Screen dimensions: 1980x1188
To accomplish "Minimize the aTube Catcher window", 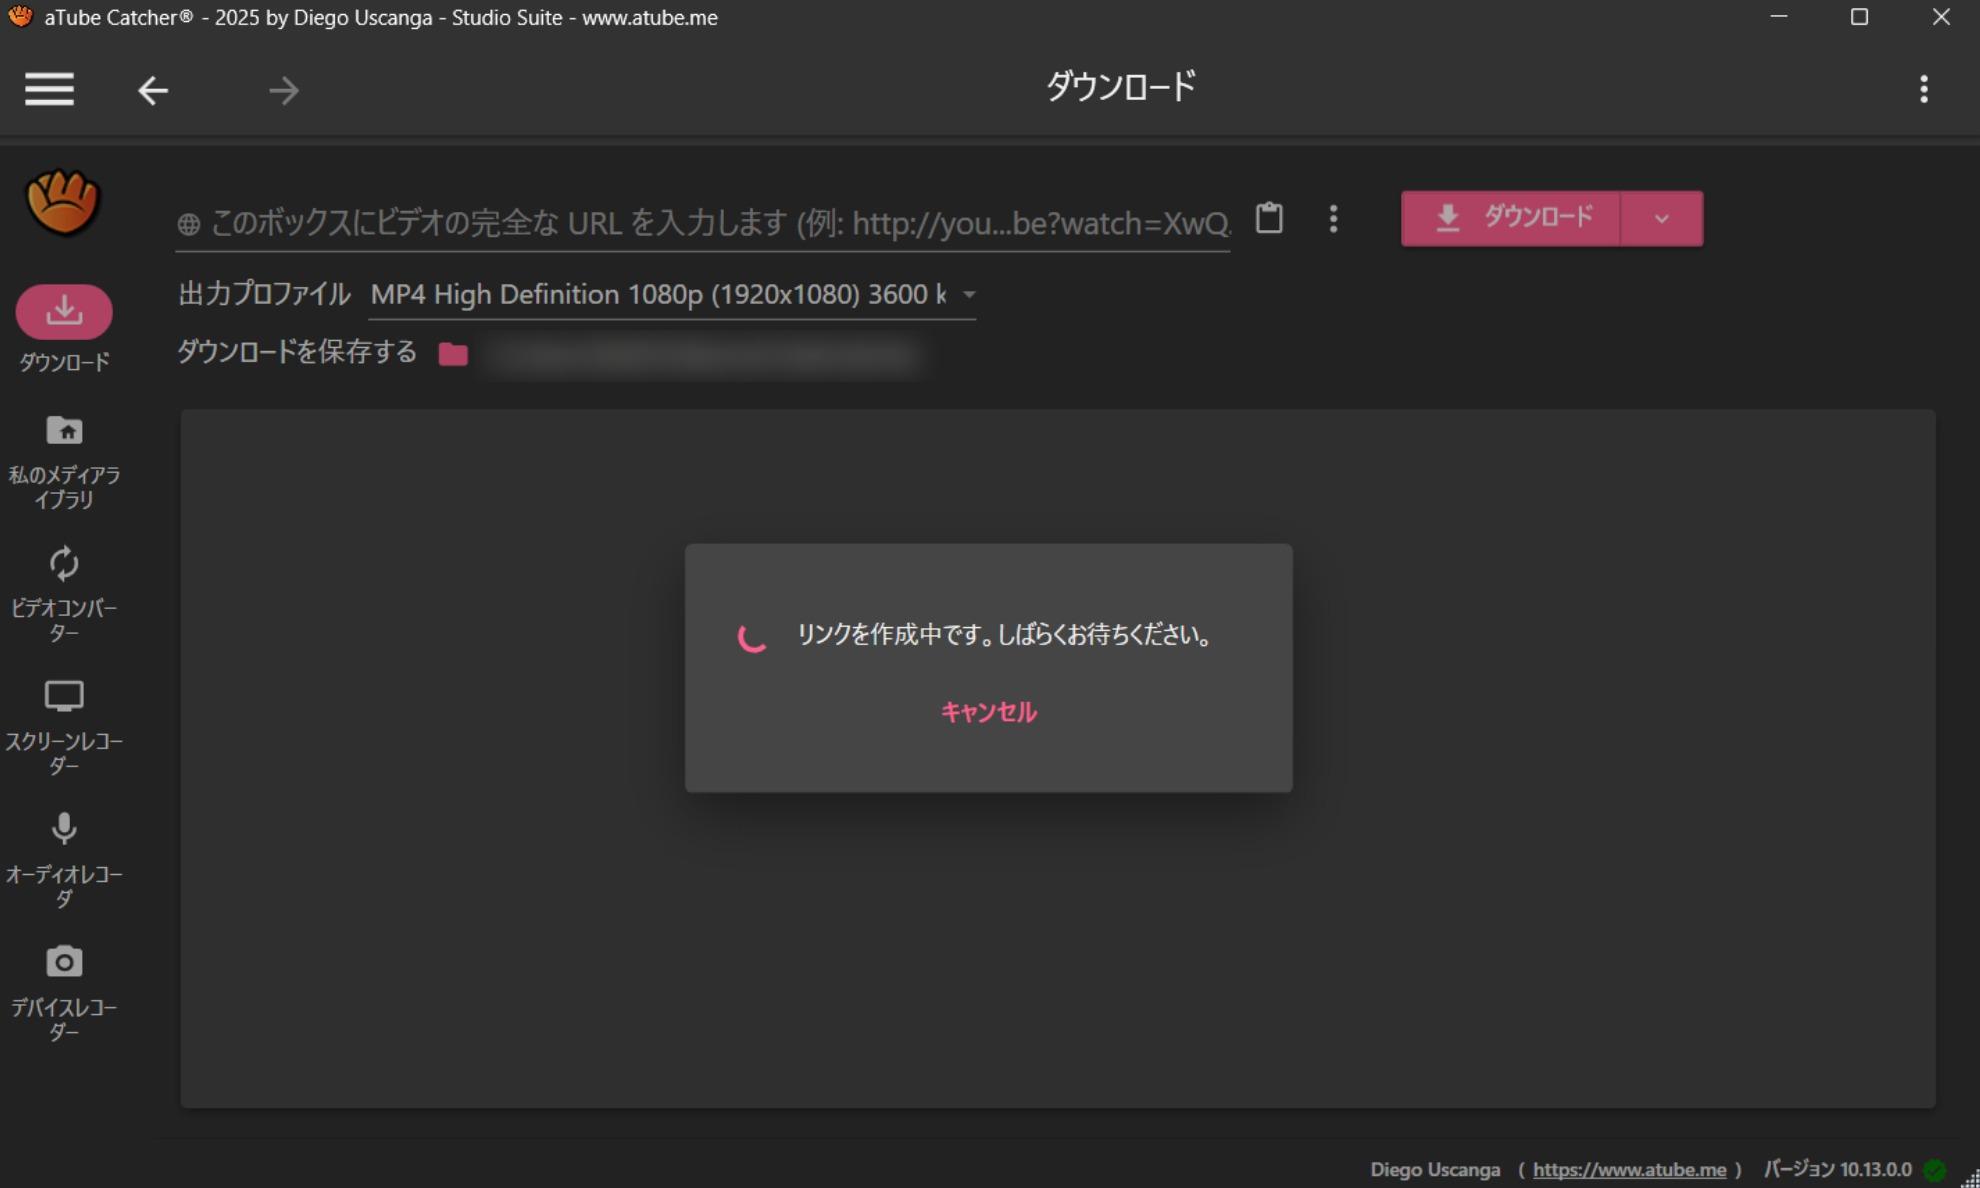I will [x=1778, y=17].
